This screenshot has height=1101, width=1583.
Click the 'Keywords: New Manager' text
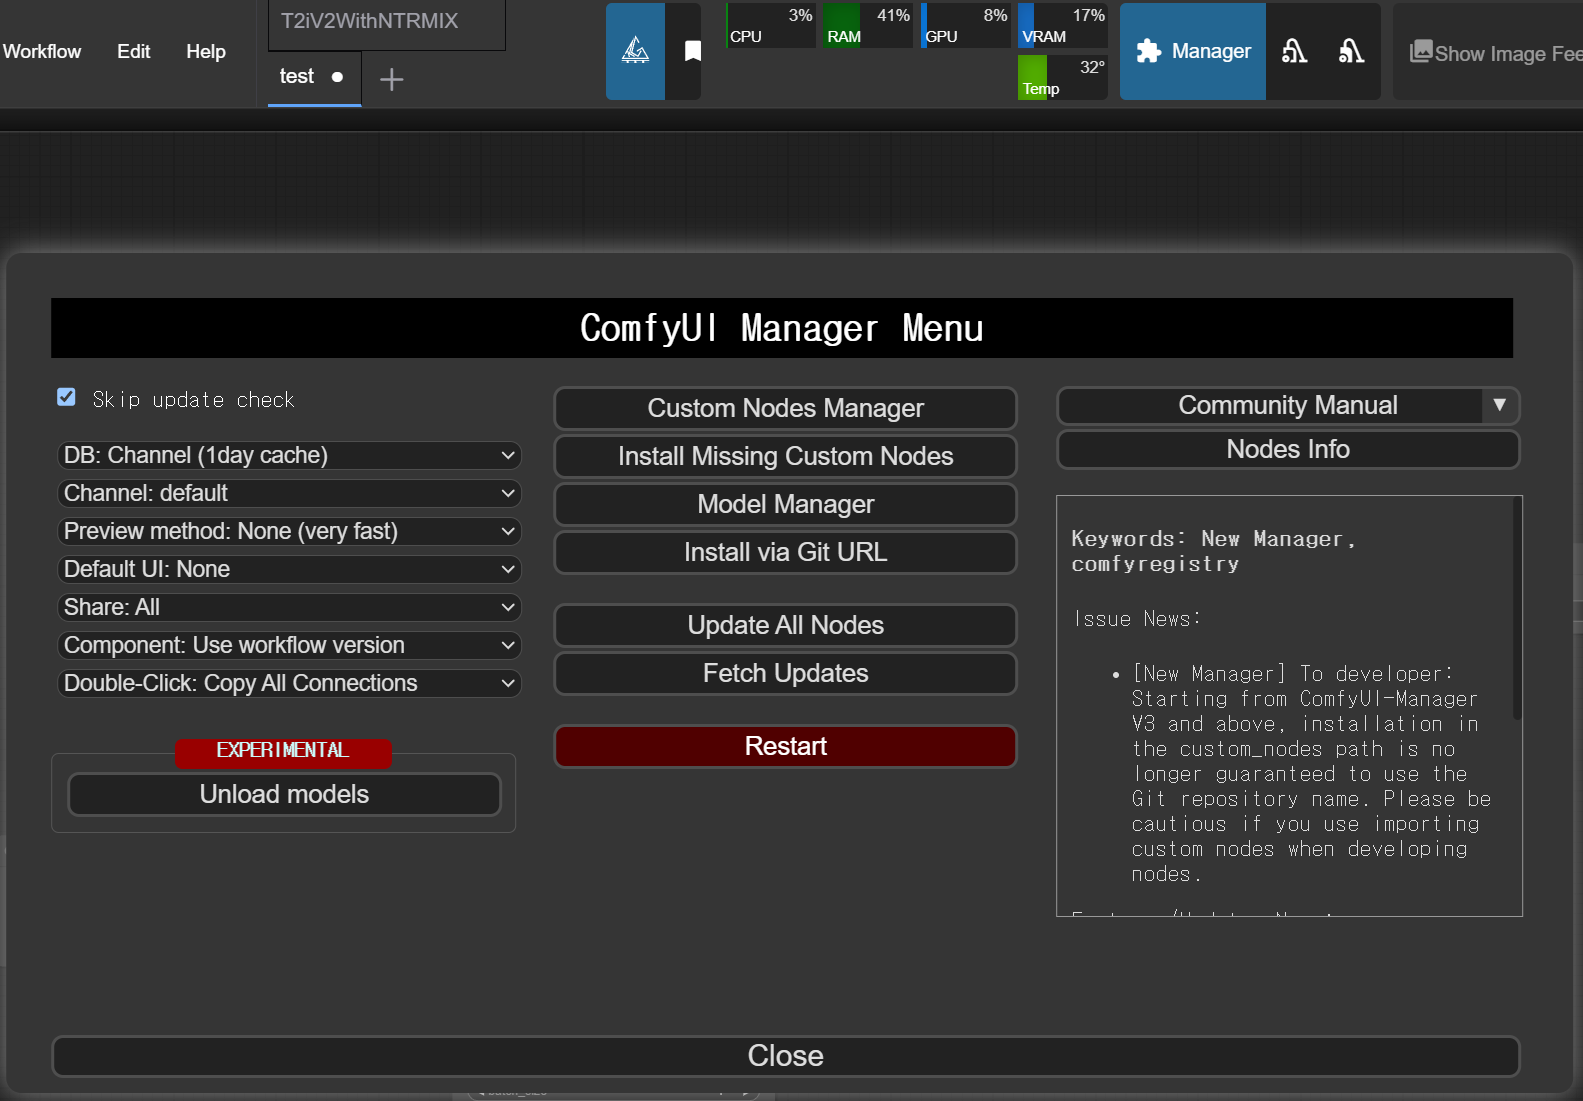[x=1213, y=539]
